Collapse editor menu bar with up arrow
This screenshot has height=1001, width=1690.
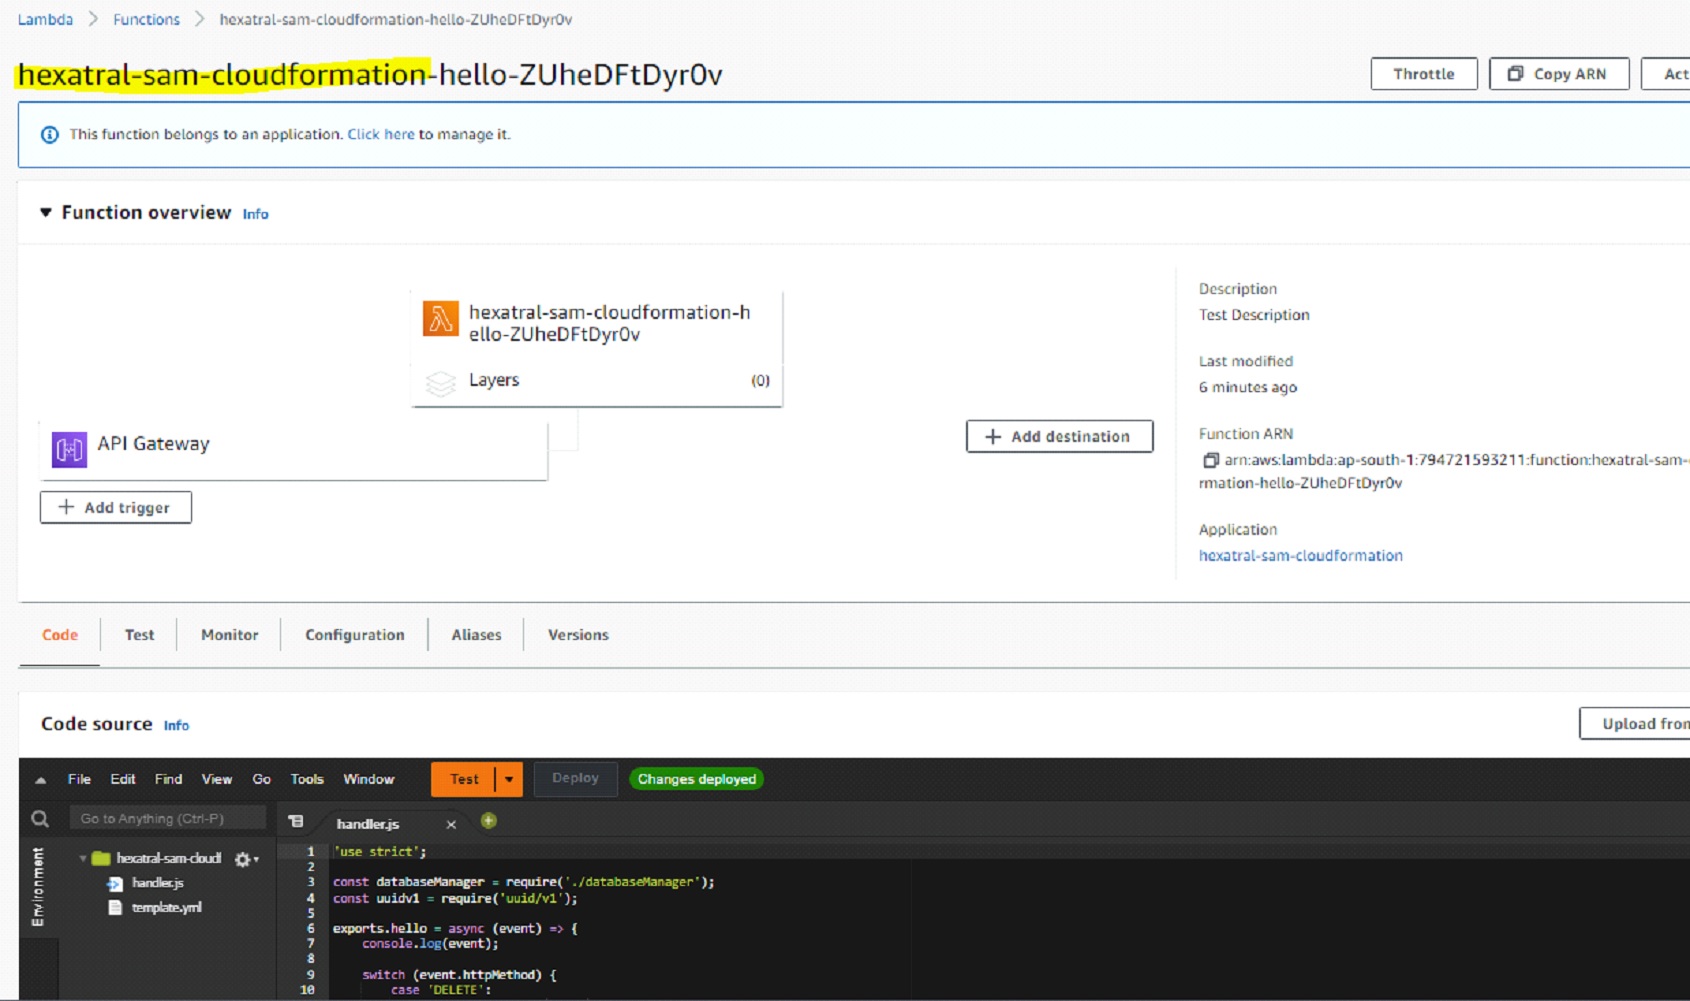41,780
